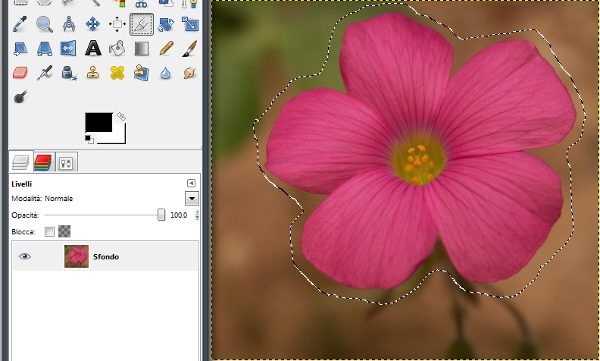The image size is (600, 361).
Task: Toggle the Blocca pixels lock checkbox
Action: click(x=49, y=232)
